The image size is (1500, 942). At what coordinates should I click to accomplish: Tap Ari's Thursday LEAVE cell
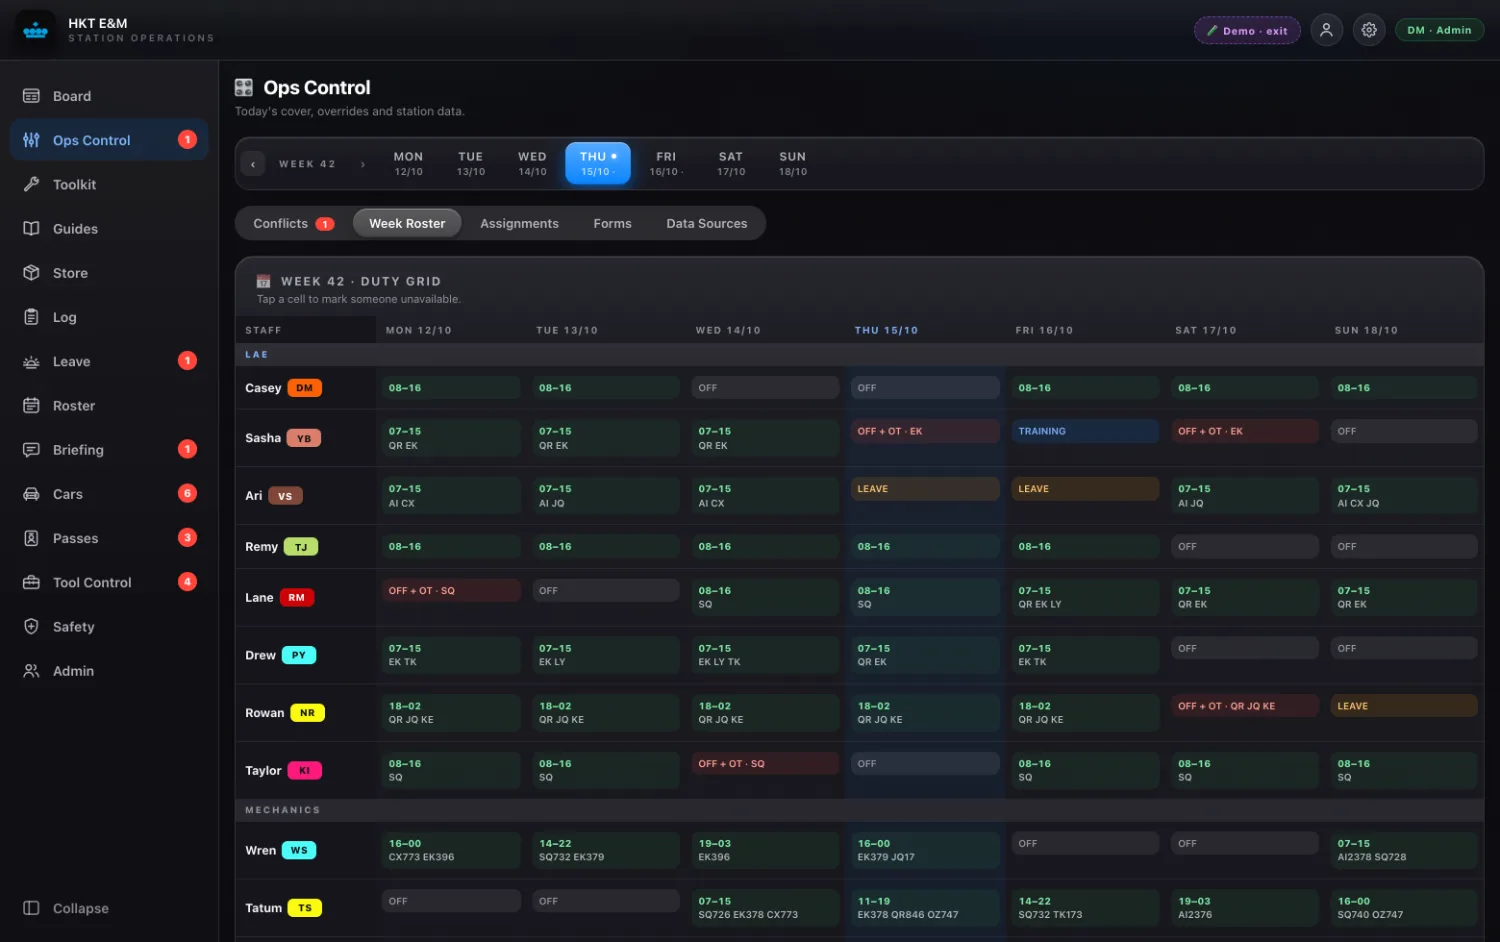pyautogui.click(x=925, y=489)
